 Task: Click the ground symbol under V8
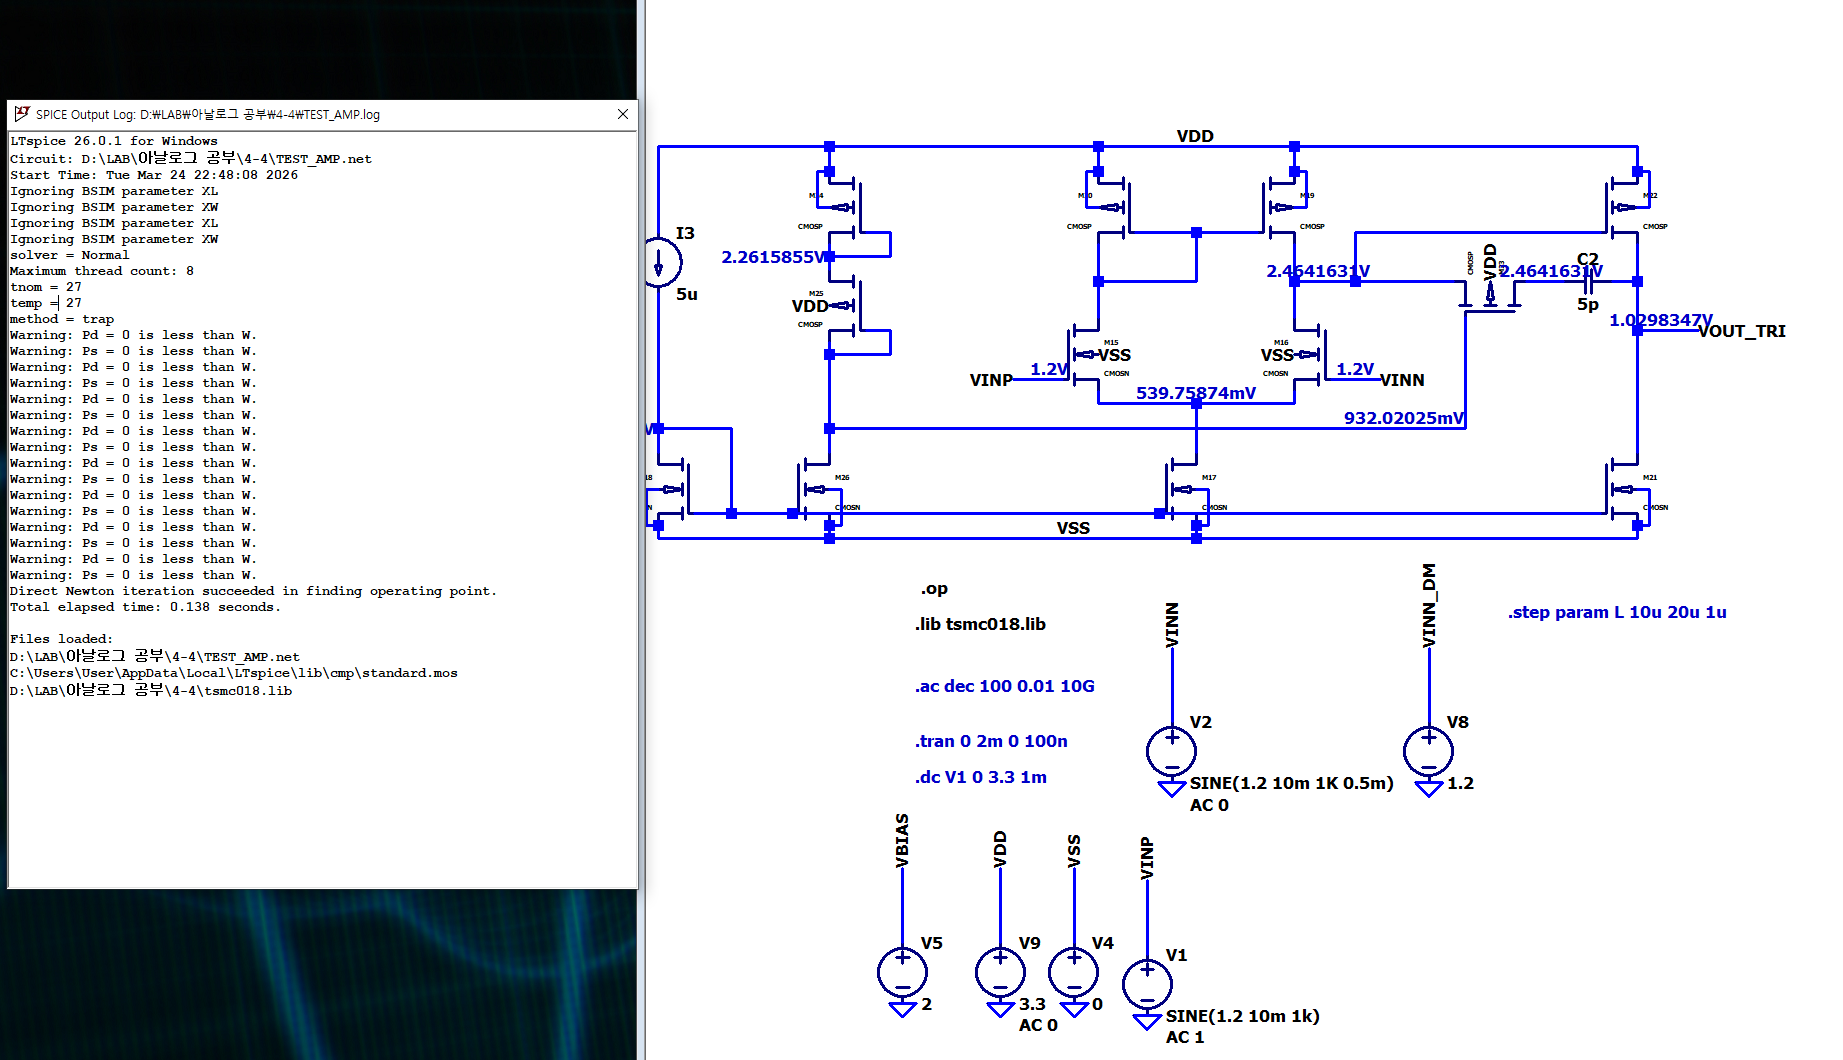[1429, 790]
